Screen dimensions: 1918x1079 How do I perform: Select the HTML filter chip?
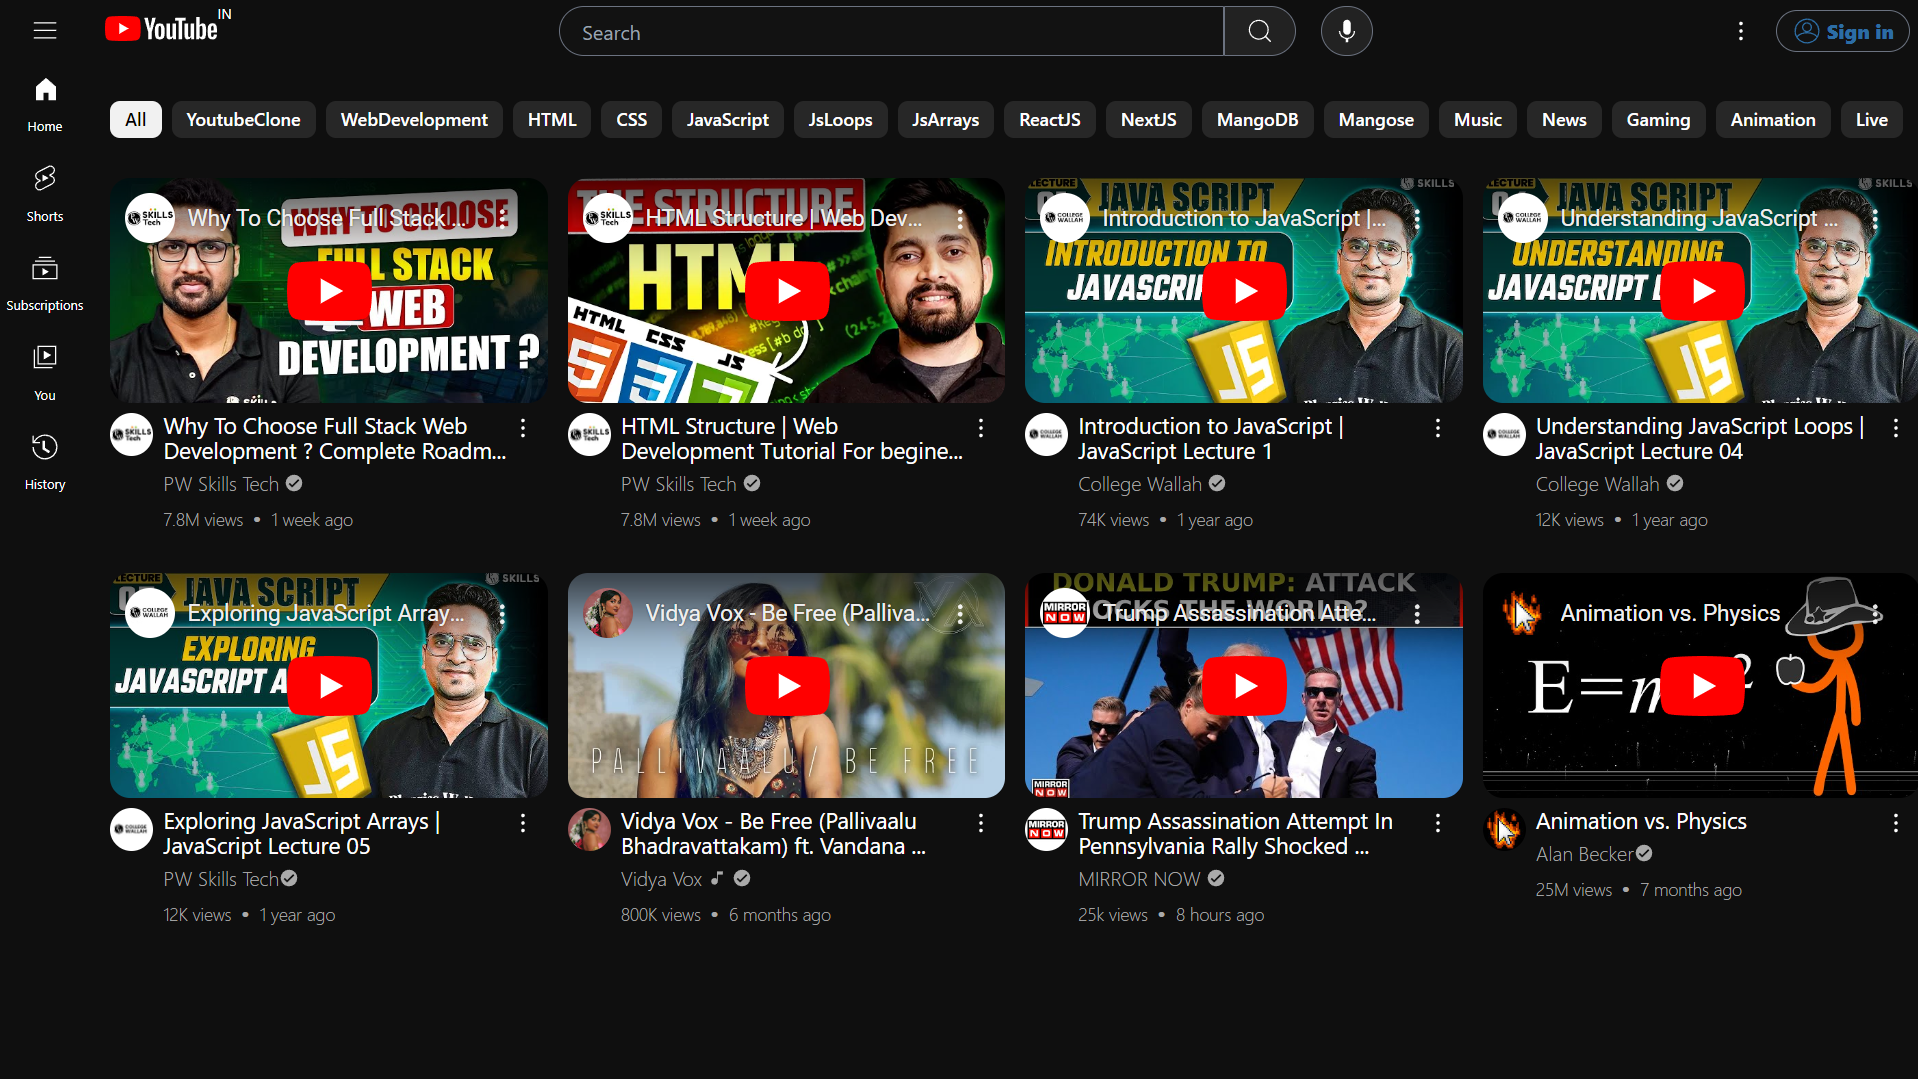point(552,120)
